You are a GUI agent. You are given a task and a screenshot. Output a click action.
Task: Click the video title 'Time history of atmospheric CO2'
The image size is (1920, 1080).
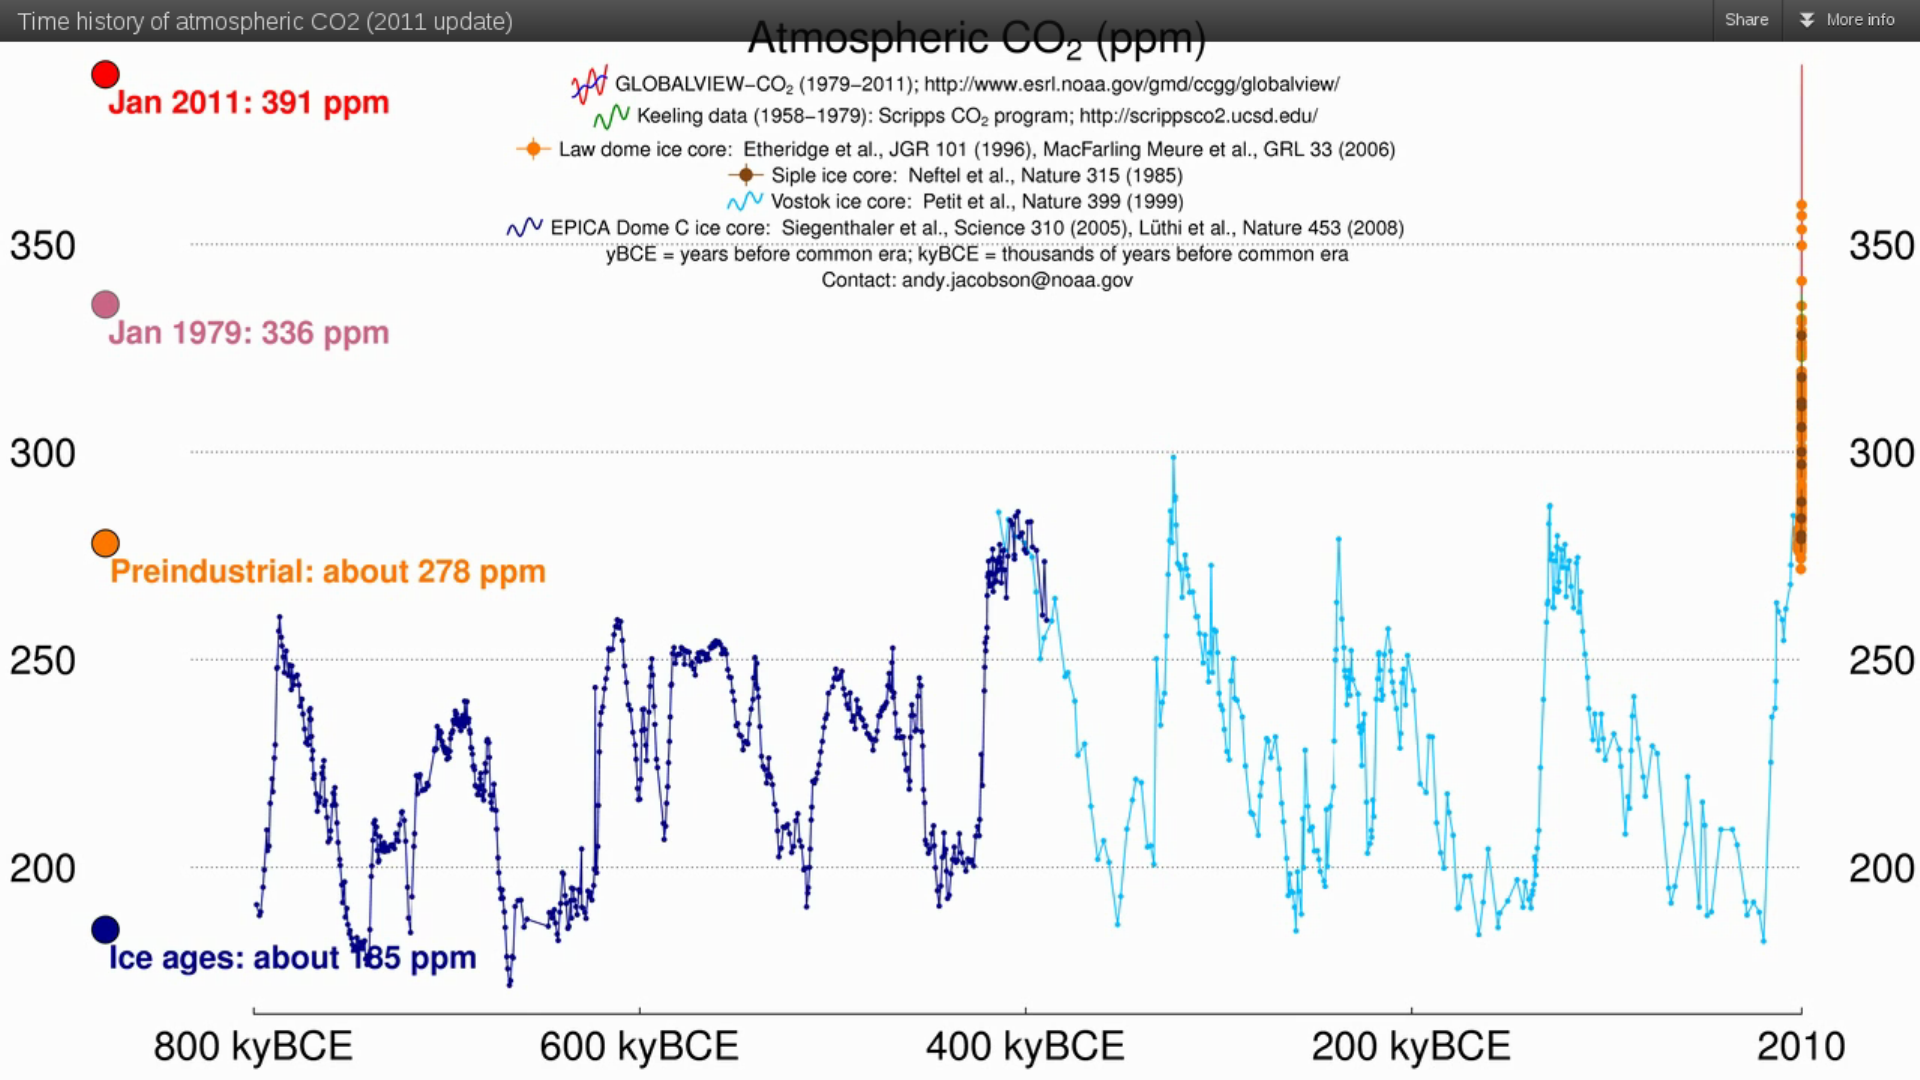(x=265, y=21)
